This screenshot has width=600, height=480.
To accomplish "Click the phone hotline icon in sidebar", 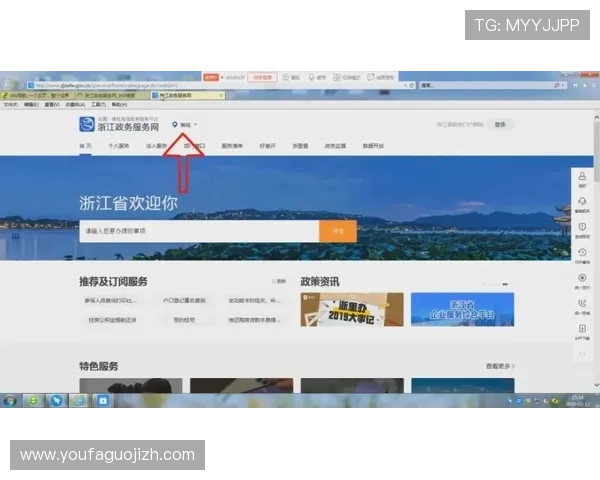I will click(582, 304).
